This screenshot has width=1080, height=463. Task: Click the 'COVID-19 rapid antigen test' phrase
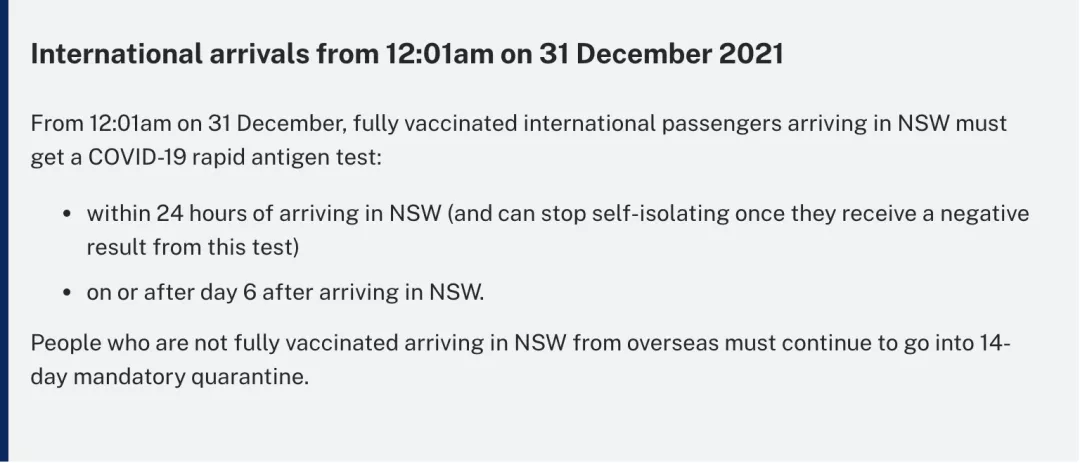coord(231,158)
